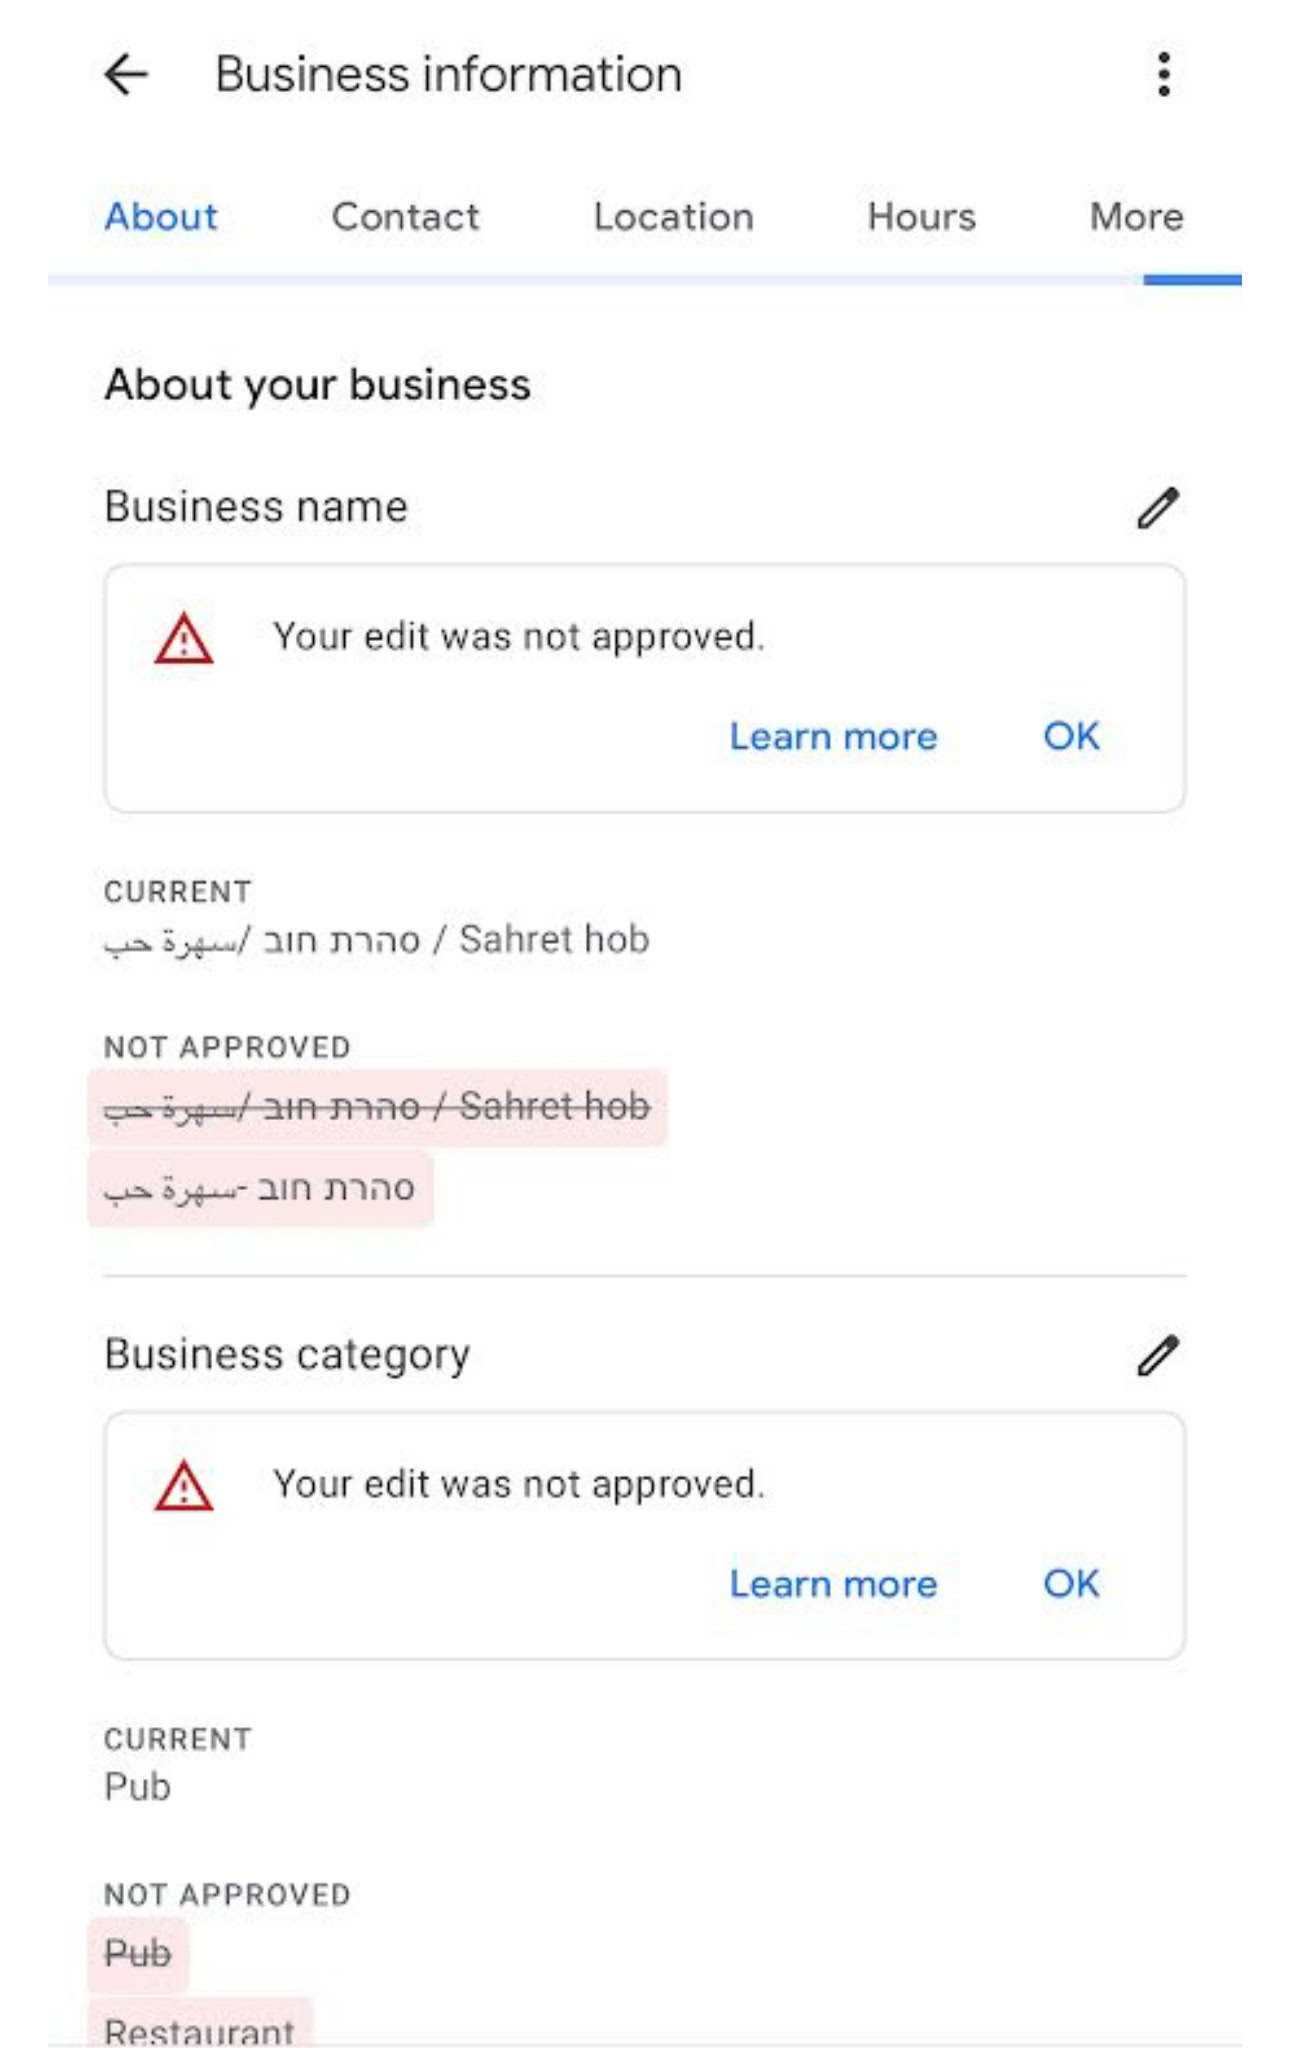Open the Contact tab

405,217
